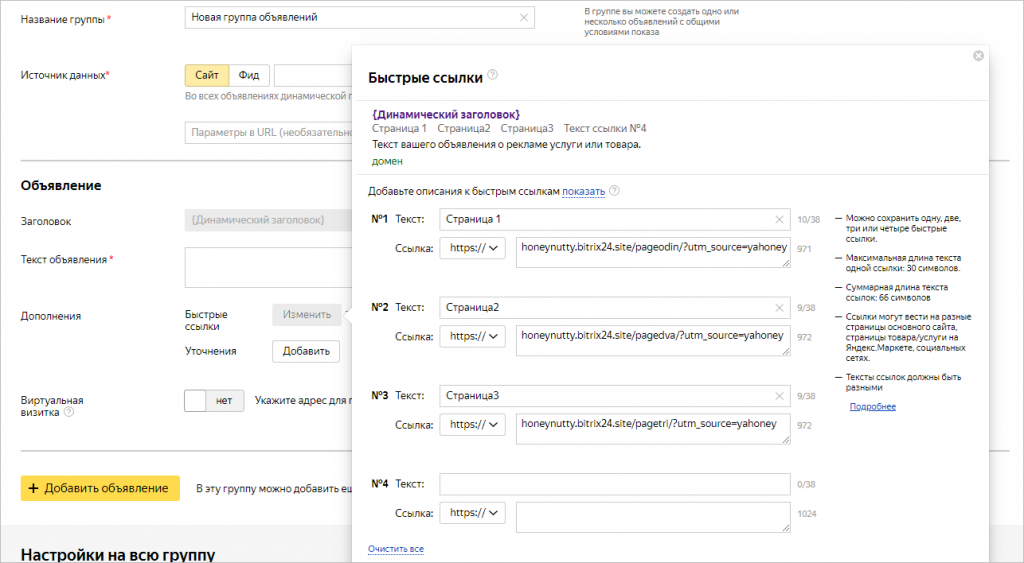Click help icon beside показать link

point(614,191)
